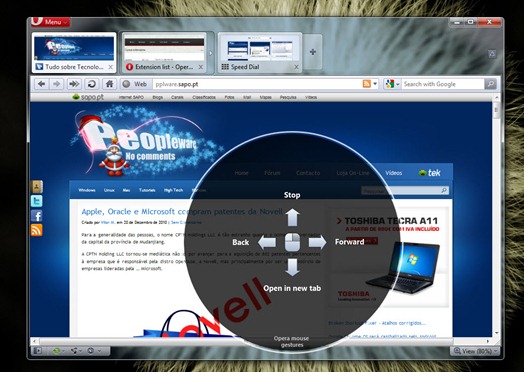This screenshot has height=372, width=524.
Task: Click the sapo.pt logo in the top bar
Action: coord(88,97)
